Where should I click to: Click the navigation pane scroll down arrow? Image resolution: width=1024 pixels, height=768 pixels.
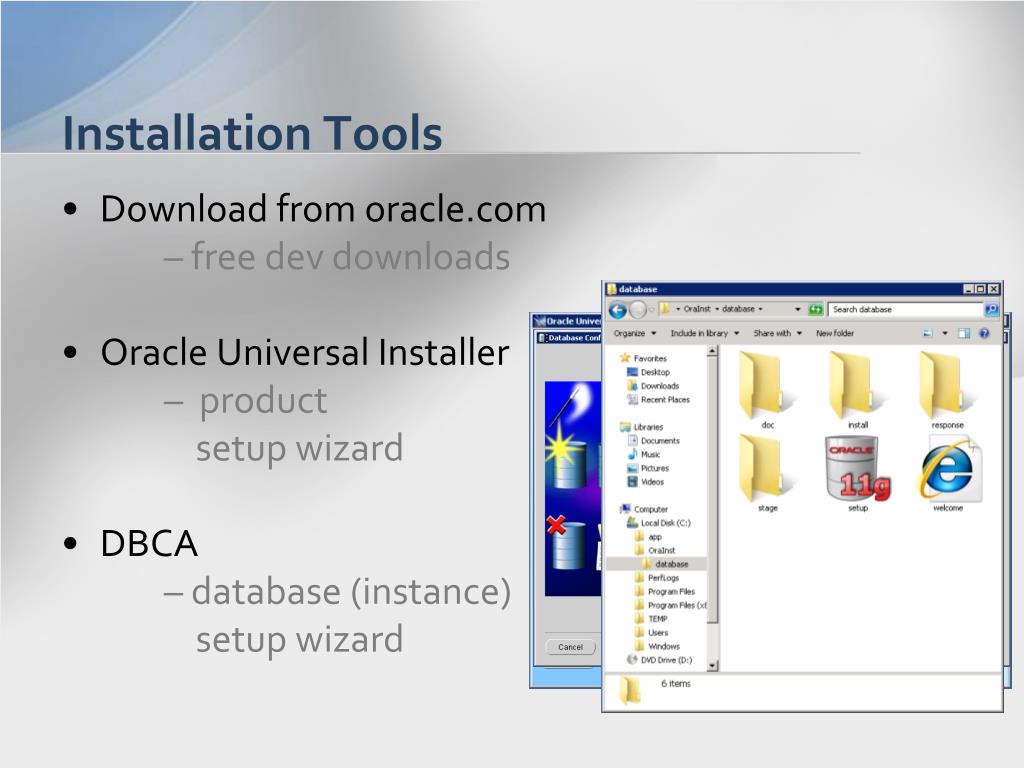tap(712, 666)
